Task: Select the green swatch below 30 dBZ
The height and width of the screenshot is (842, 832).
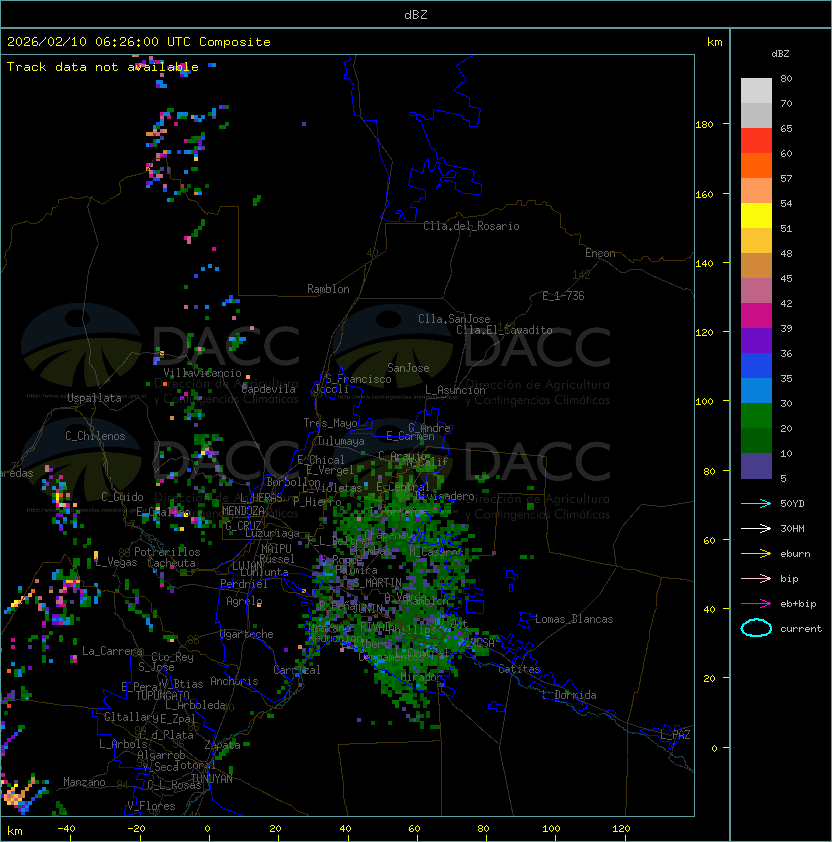Action: click(756, 415)
